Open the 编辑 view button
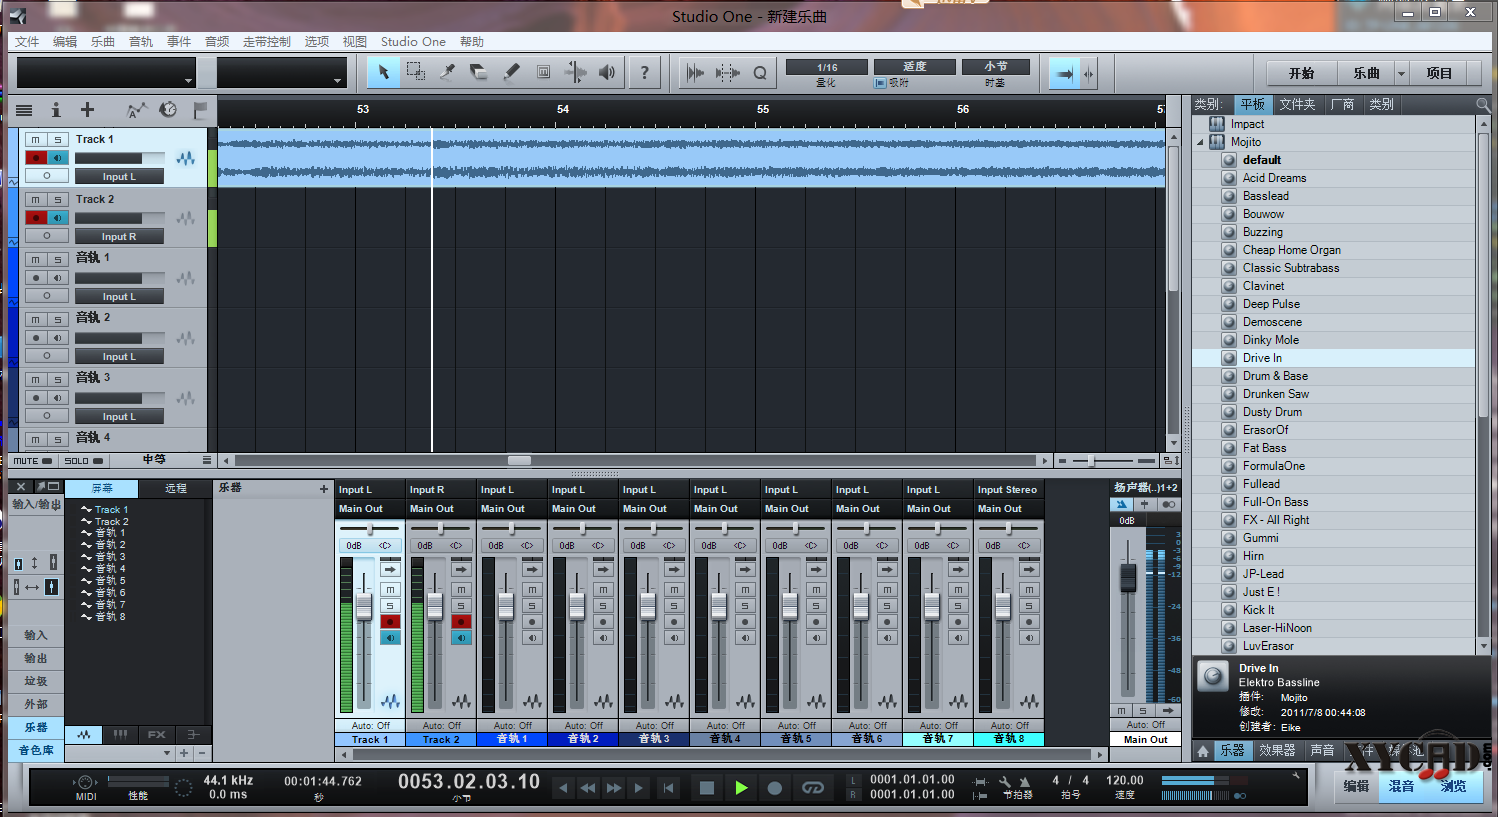This screenshot has height=817, width=1498. click(1357, 786)
